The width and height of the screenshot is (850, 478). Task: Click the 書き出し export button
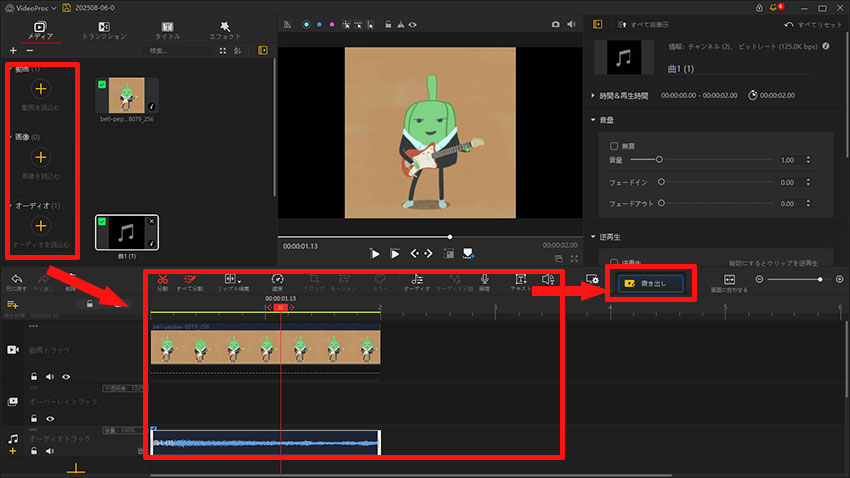click(651, 283)
